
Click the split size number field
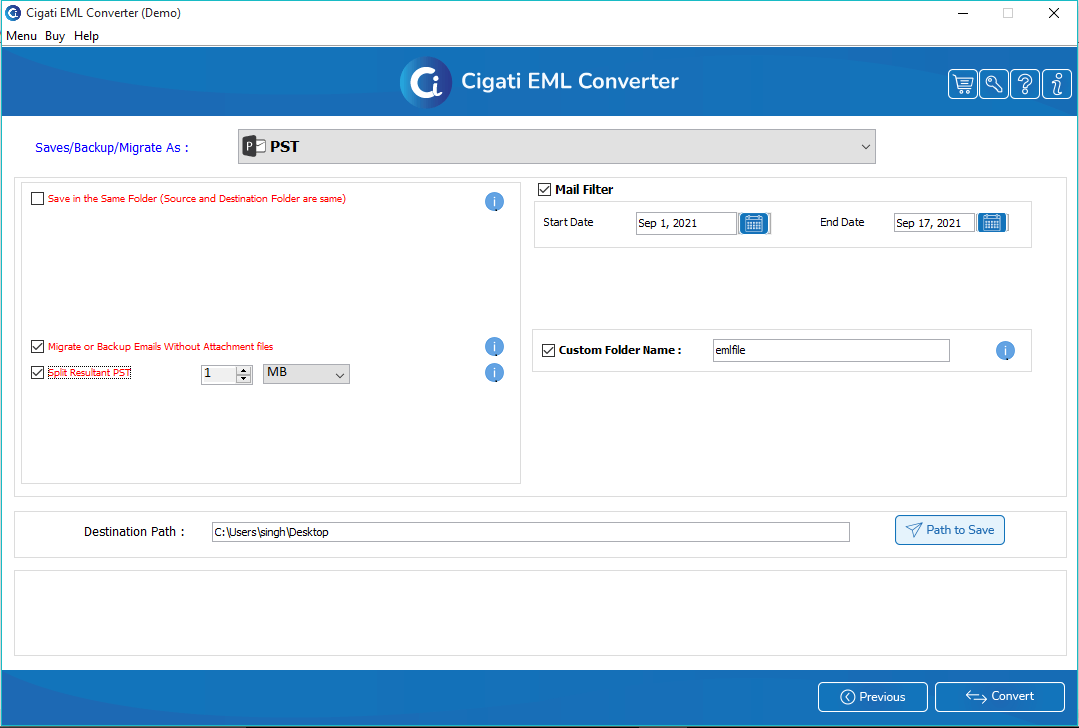coord(219,374)
